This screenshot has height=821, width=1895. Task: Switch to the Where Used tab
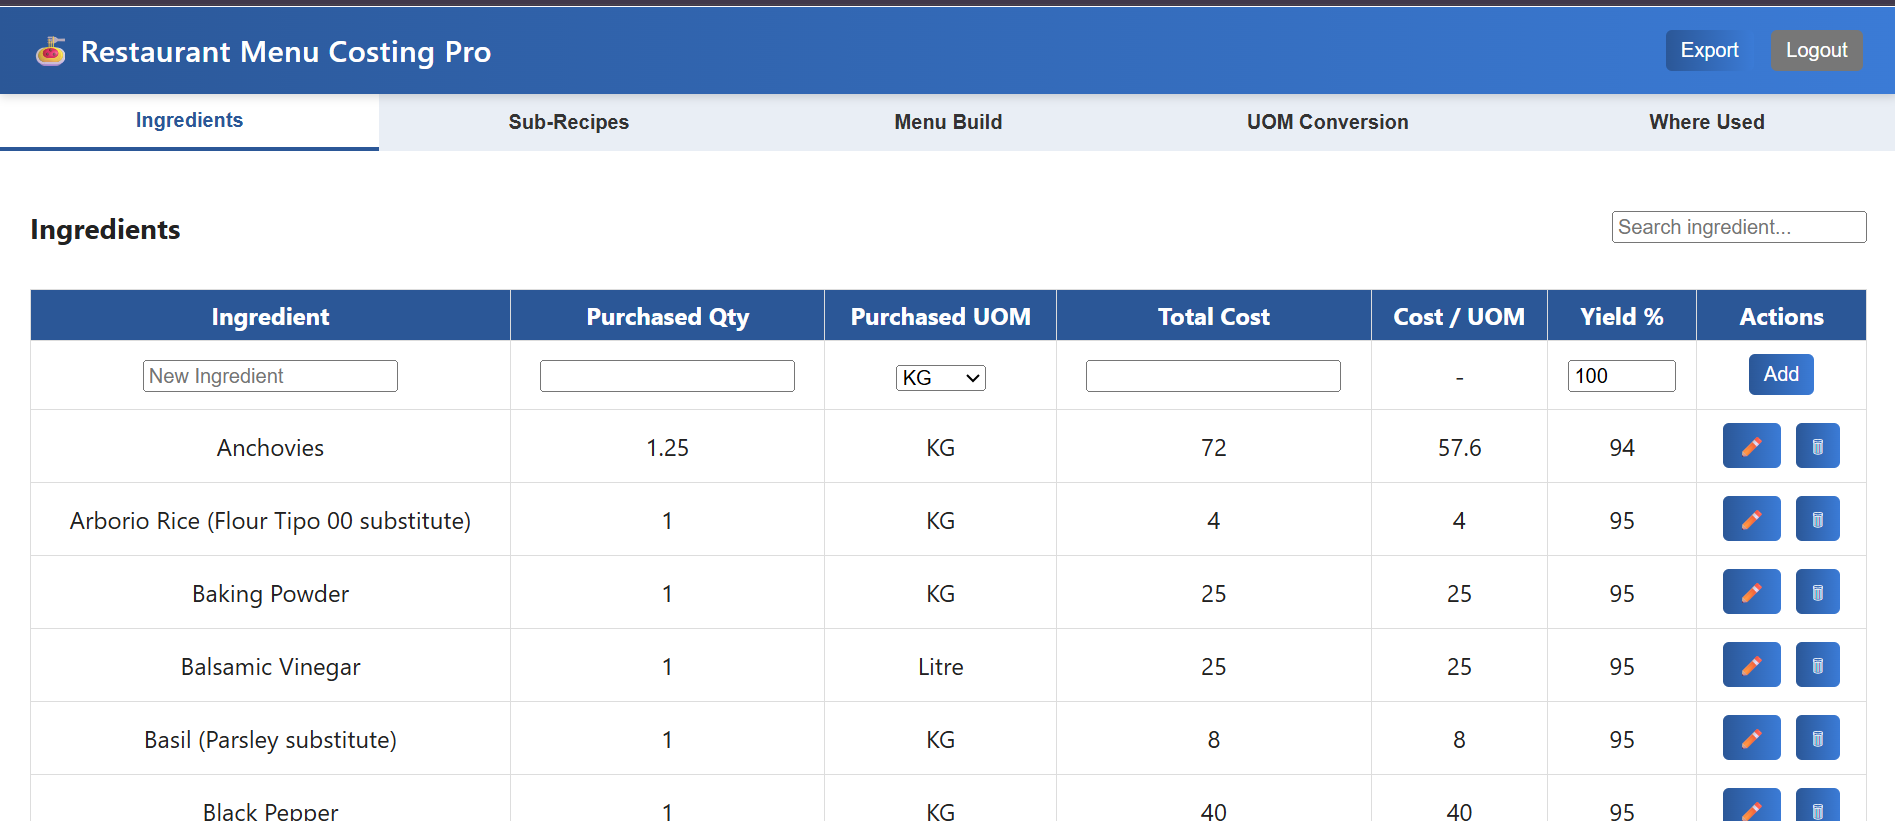click(1706, 122)
